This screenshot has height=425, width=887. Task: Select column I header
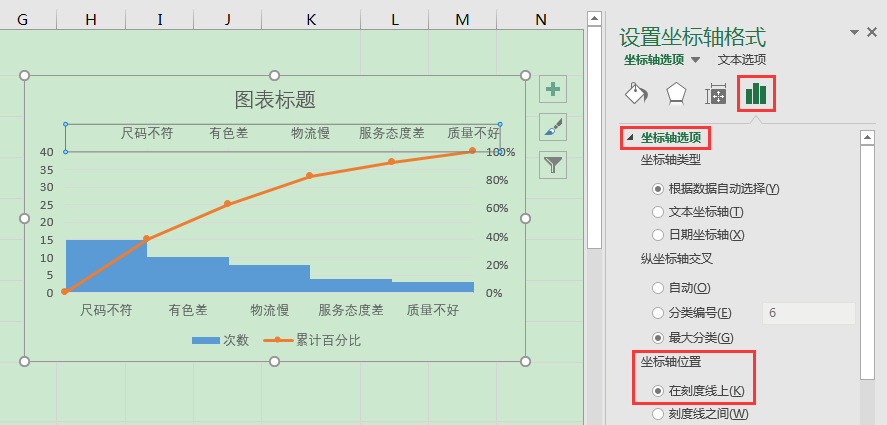(160, 19)
